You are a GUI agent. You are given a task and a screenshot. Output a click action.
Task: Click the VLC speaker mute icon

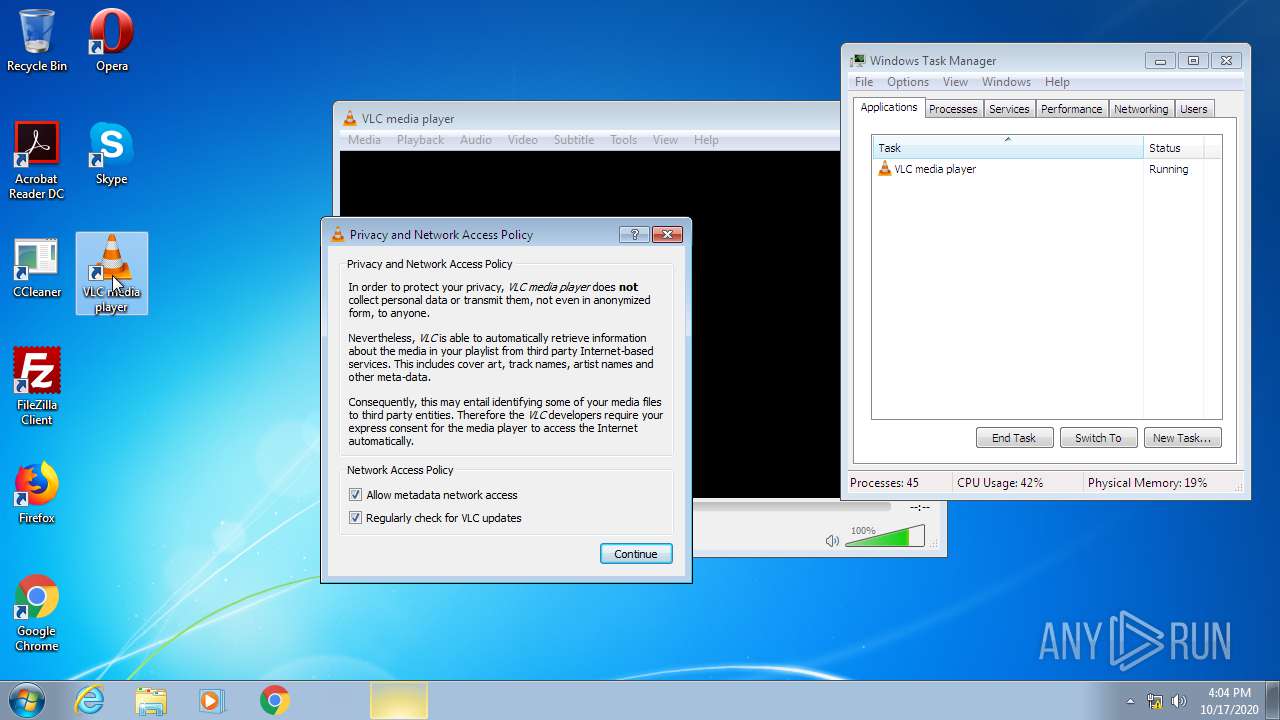click(832, 541)
